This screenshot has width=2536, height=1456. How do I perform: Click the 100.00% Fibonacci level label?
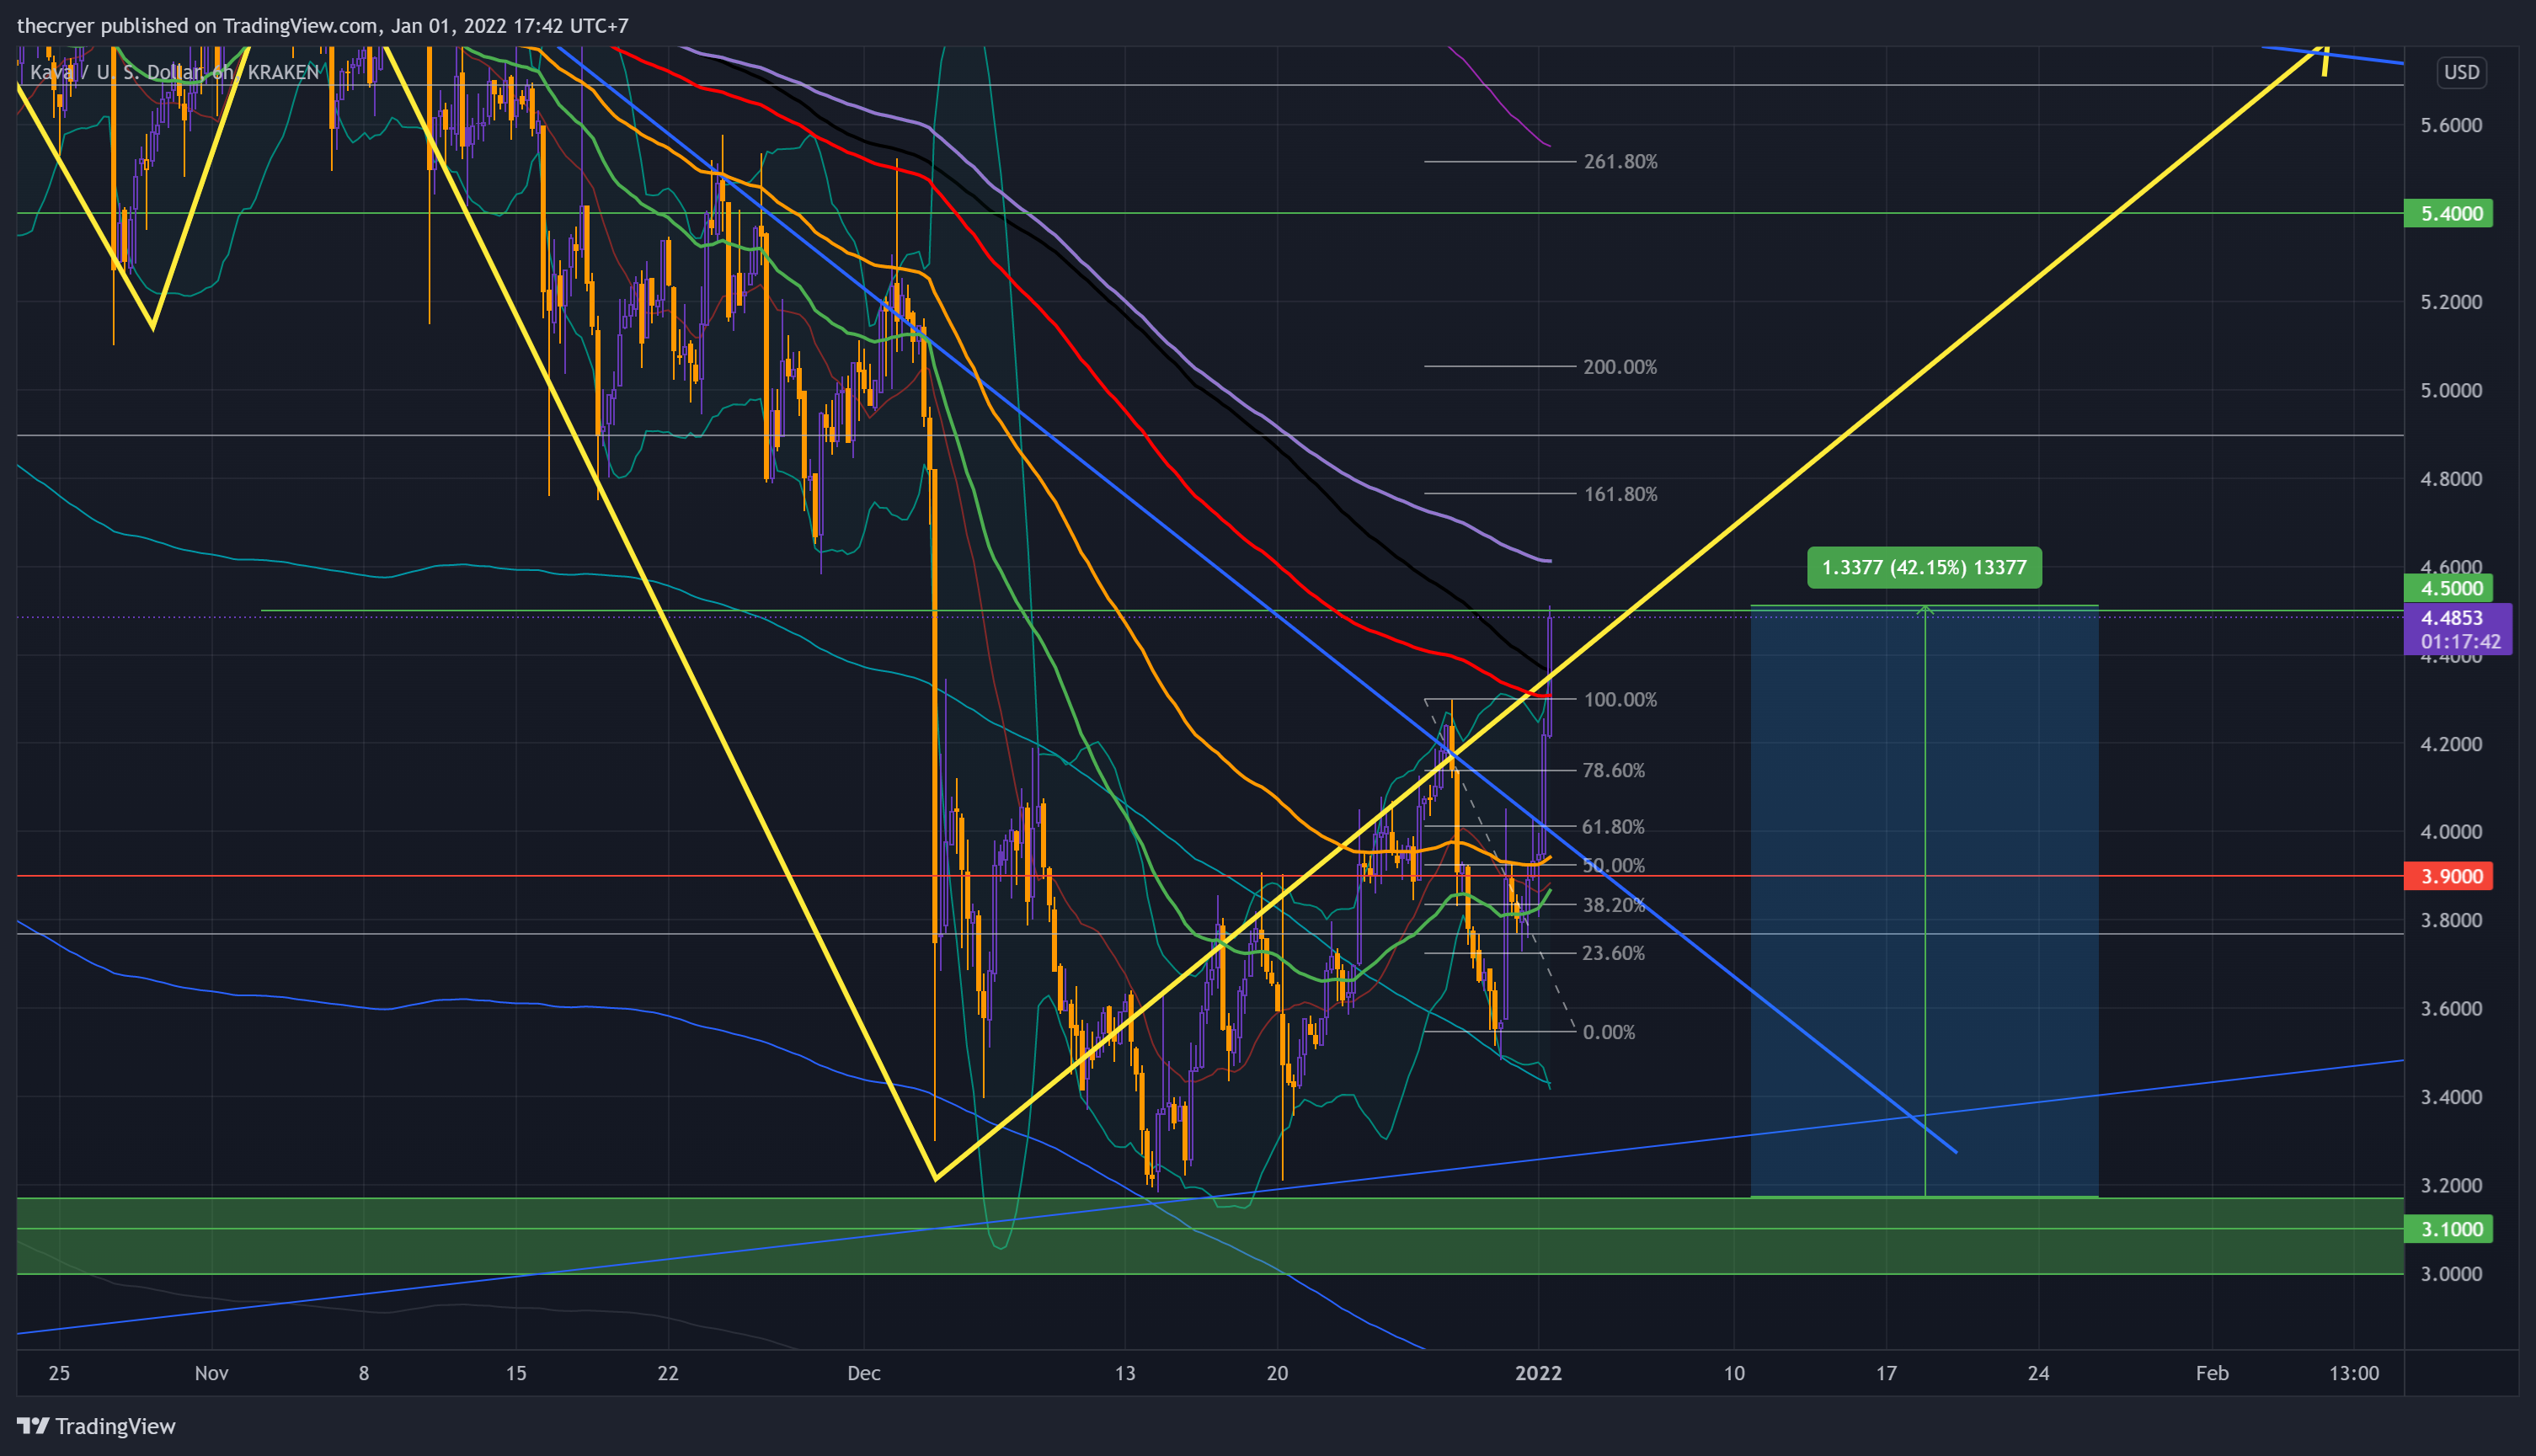click(x=1620, y=700)
